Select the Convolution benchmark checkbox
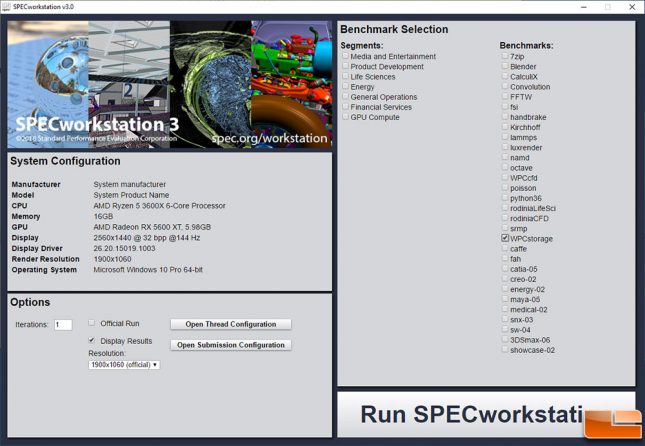 [505, 86]
